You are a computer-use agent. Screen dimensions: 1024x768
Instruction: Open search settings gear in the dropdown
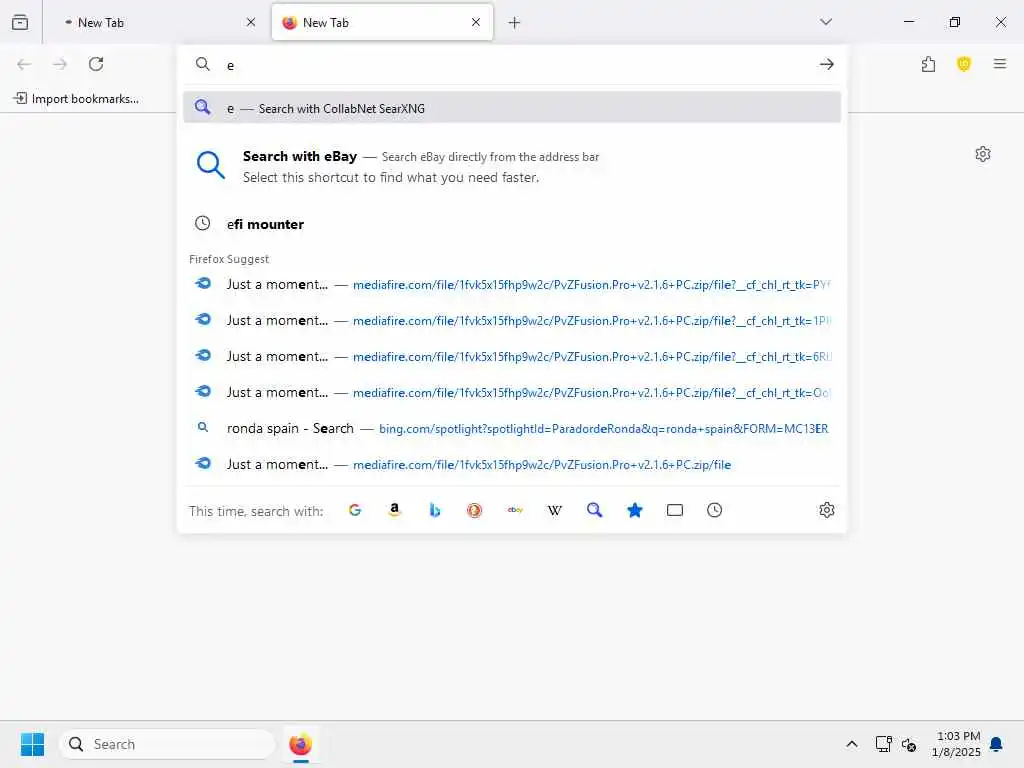[x=826, y=510]
